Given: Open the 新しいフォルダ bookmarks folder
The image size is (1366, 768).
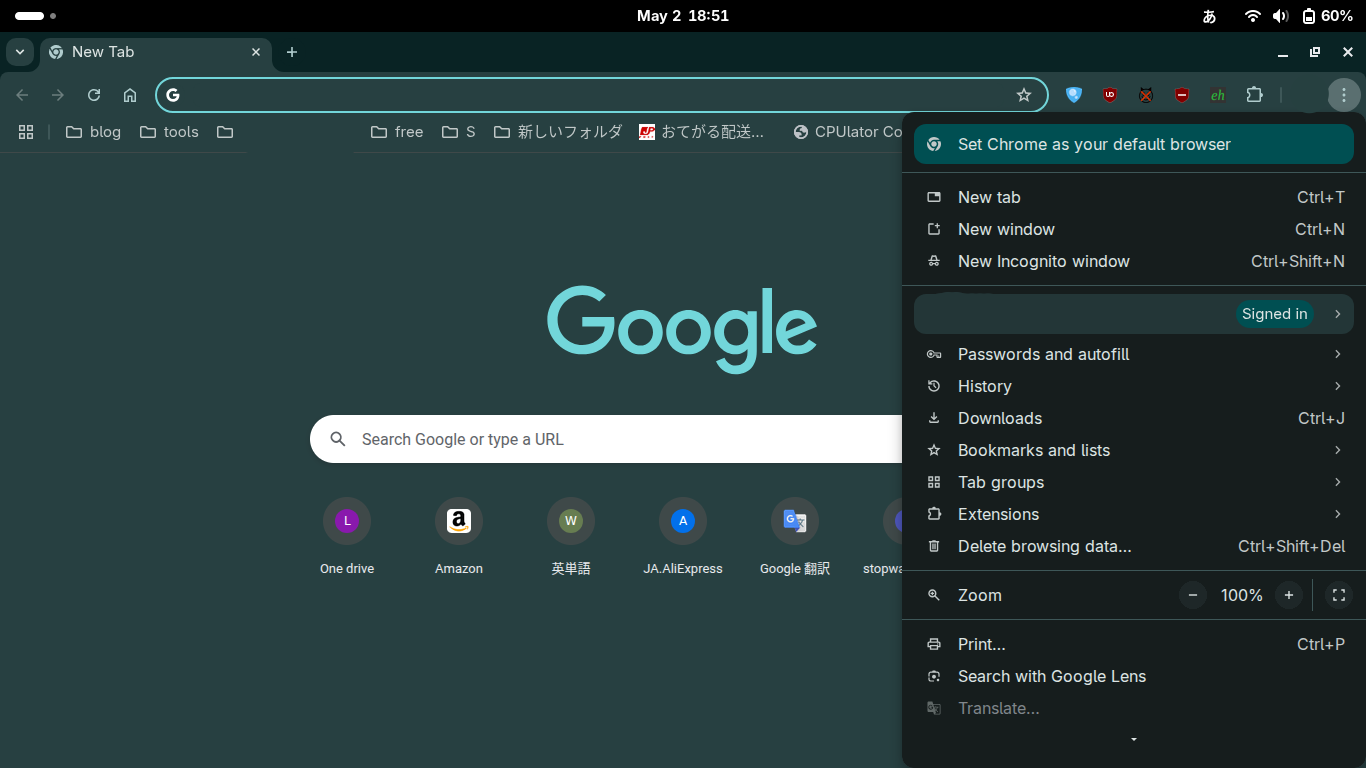Looking at the screenshot, I should pos(558,132).
